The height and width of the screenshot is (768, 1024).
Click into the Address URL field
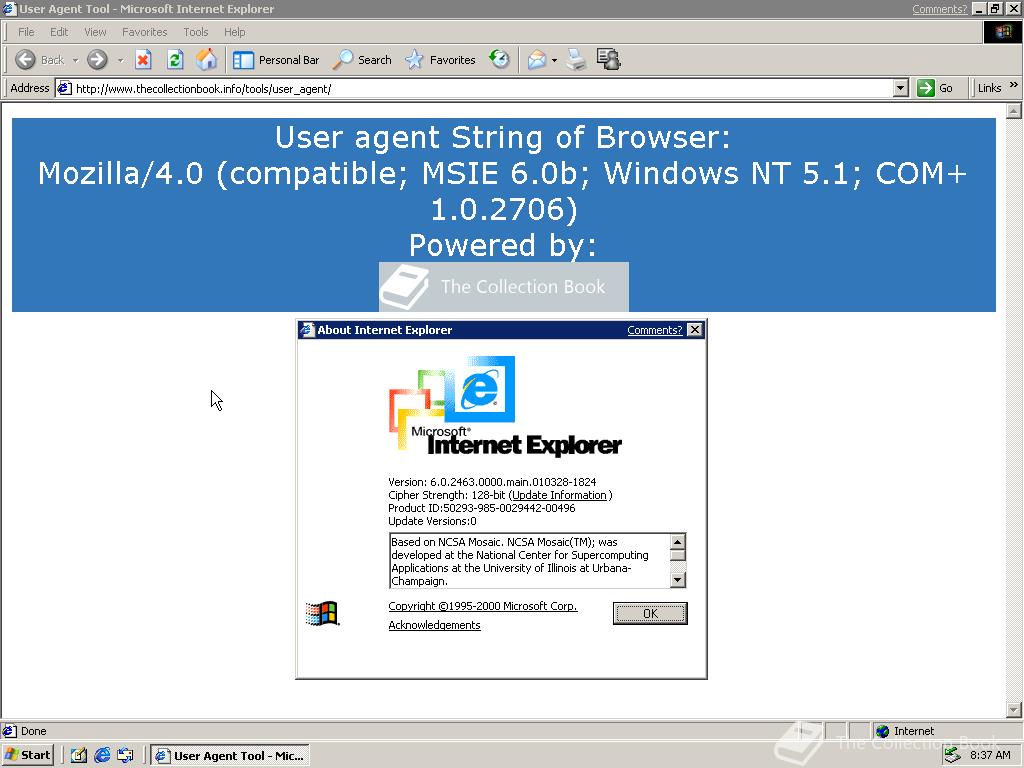[483, 89]
